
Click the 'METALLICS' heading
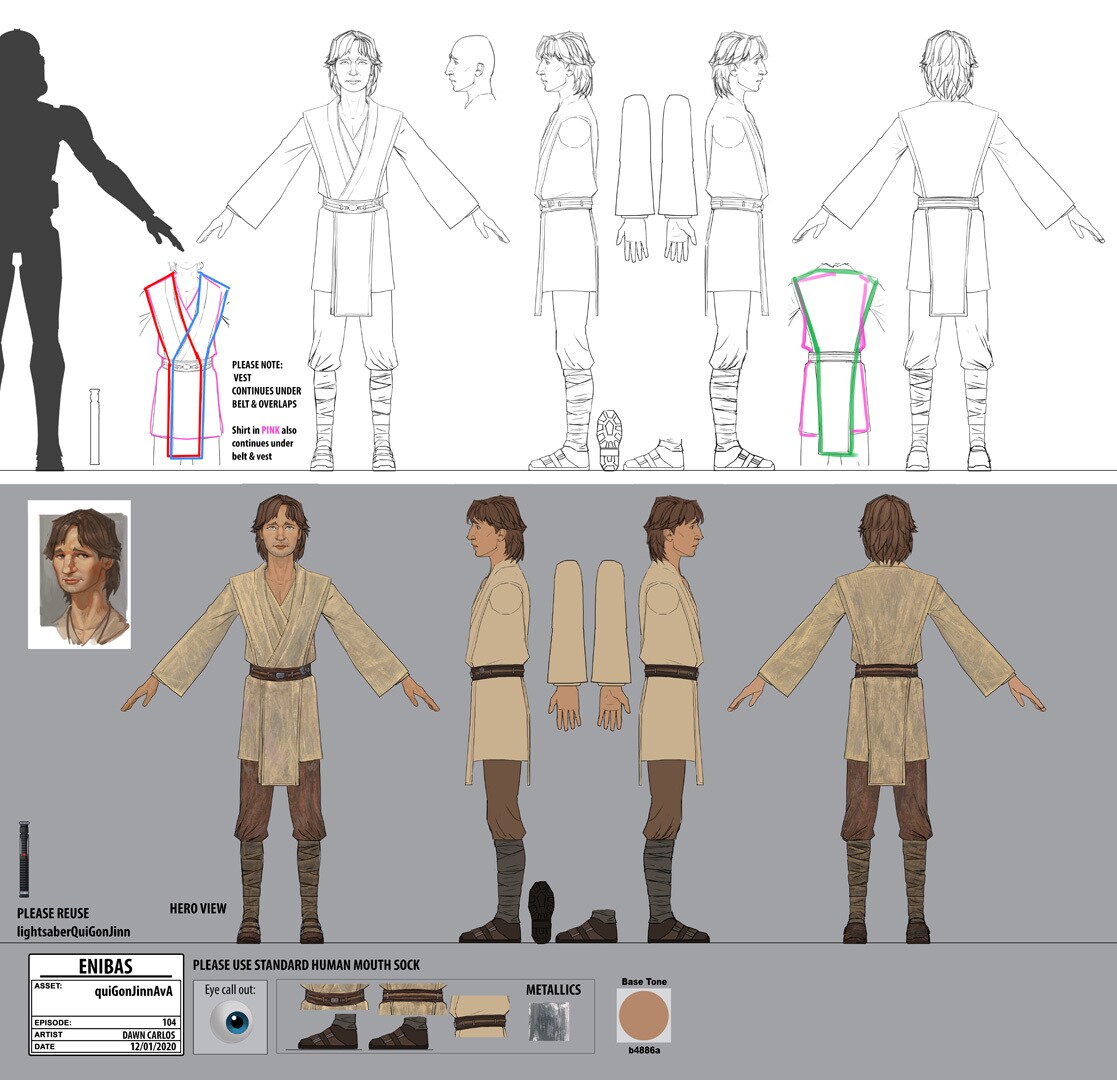pos(554,990)
